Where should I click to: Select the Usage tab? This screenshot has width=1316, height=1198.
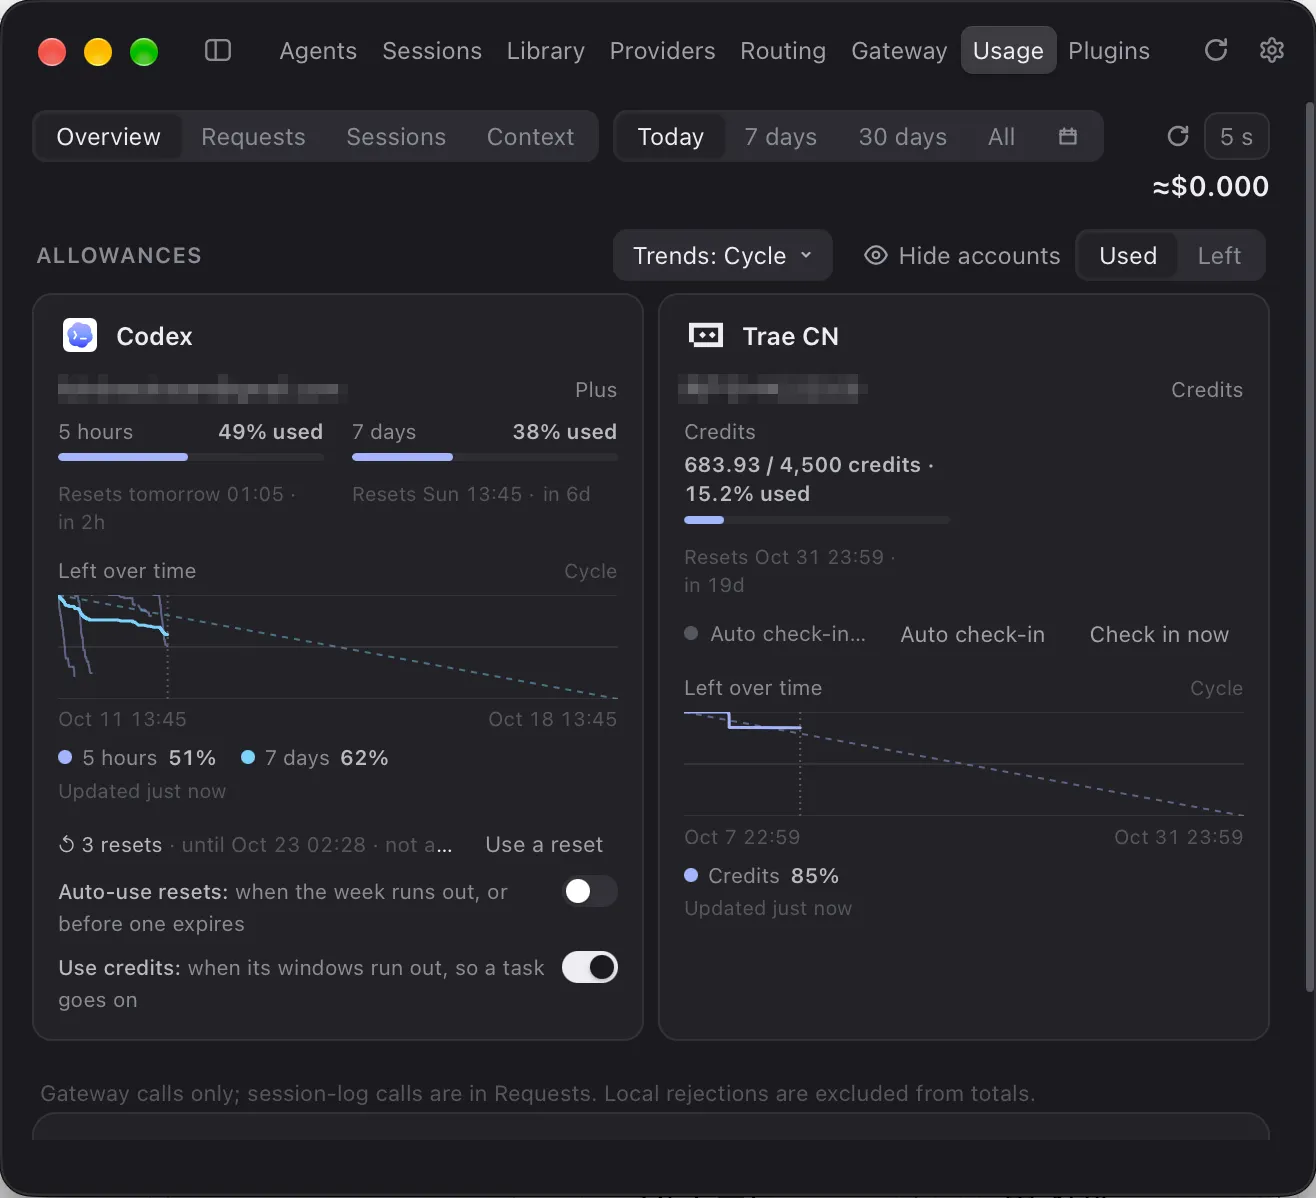pos(1008,50)
